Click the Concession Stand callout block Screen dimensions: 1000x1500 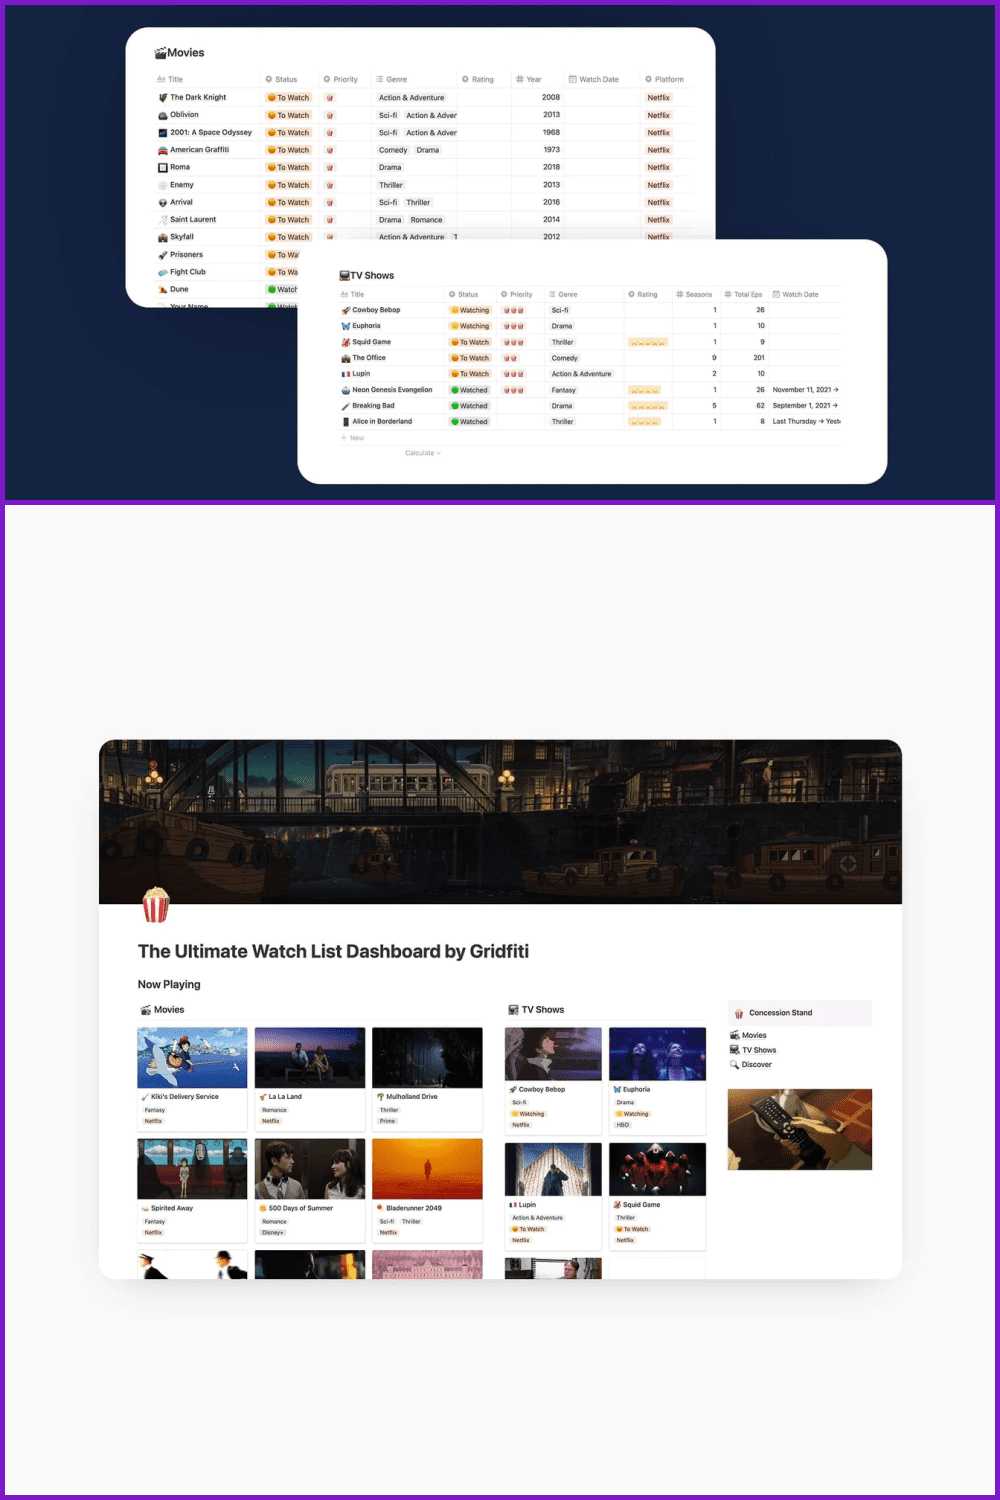(800, 1013)
